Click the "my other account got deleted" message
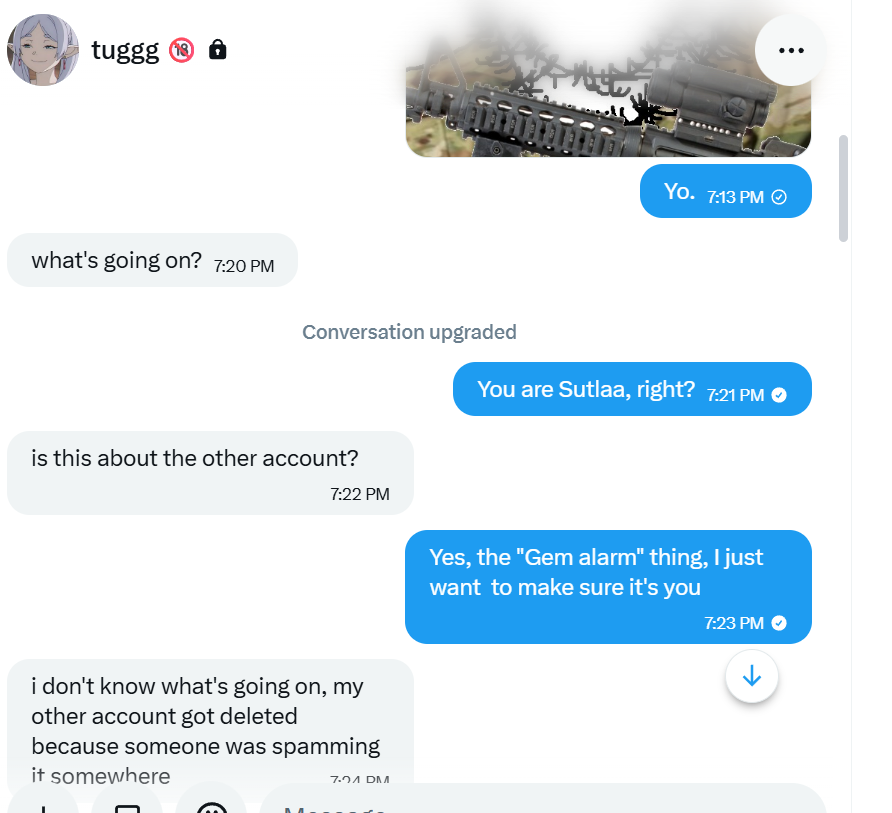This screenshot has height=813, width=892. pyautogui.click(x=210, y=717)
